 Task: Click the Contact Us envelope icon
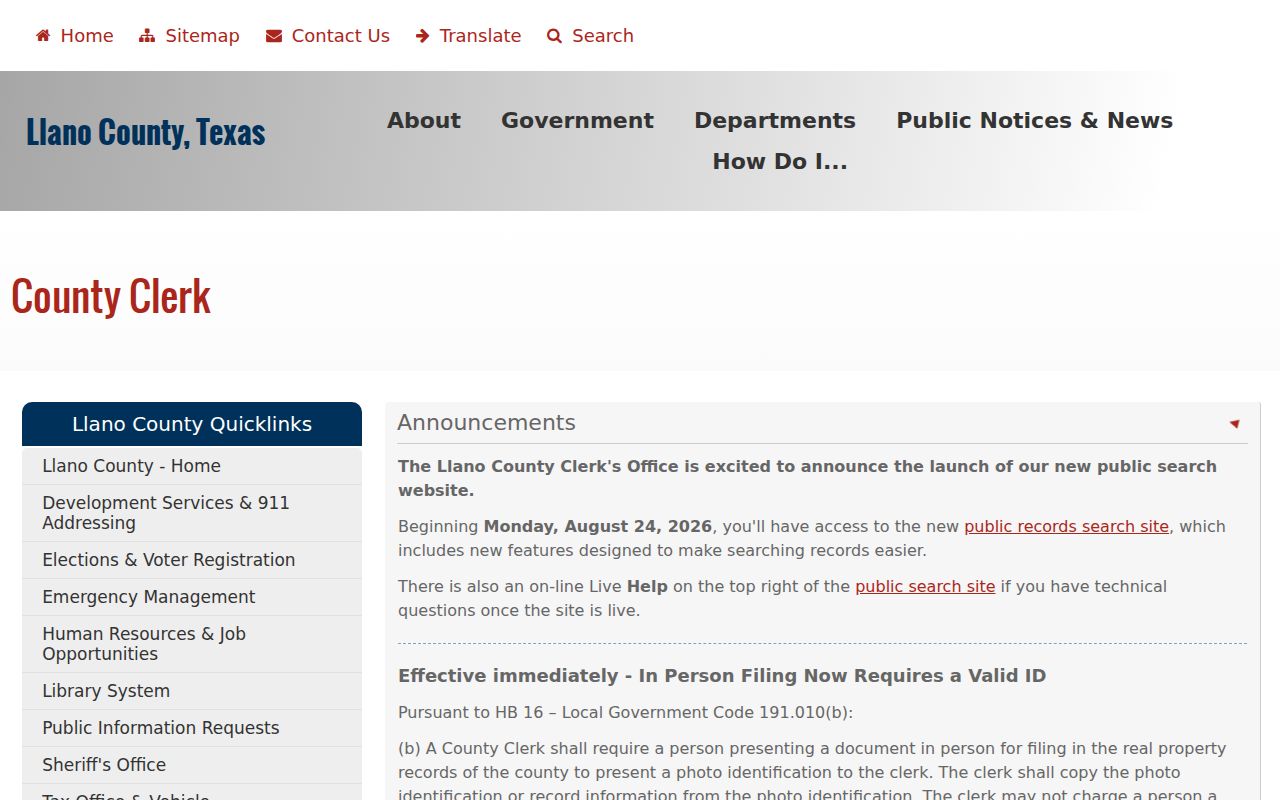coord(274,36)
